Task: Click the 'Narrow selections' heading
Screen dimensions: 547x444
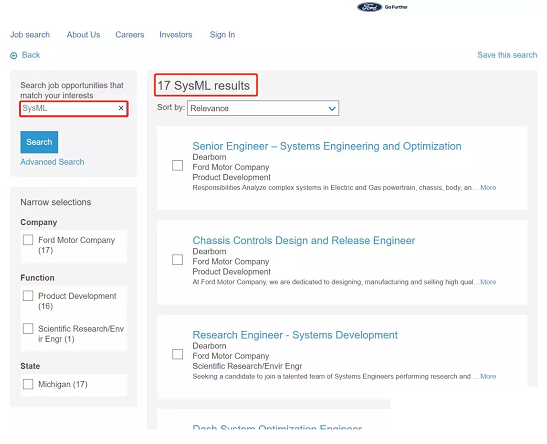Action: [x=56, y=202]
